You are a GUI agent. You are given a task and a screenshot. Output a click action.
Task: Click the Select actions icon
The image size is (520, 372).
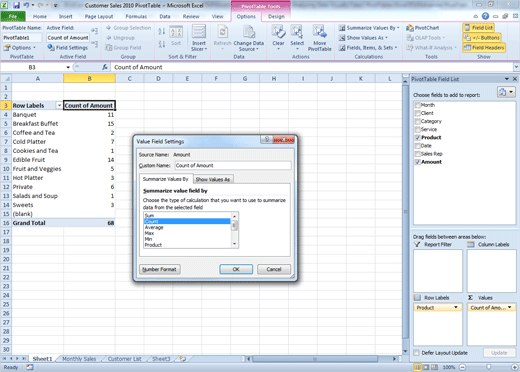pos(297,32)
